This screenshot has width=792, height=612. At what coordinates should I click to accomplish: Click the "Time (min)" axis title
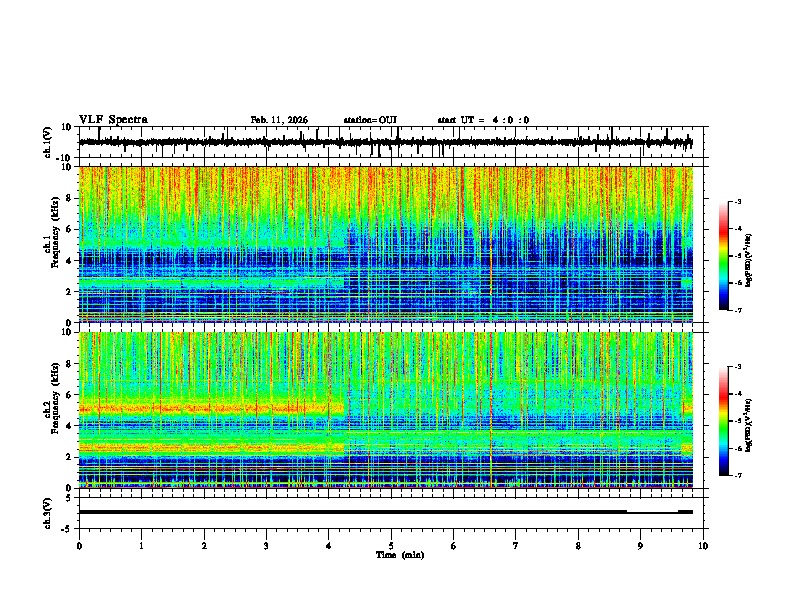coord(400,555)
